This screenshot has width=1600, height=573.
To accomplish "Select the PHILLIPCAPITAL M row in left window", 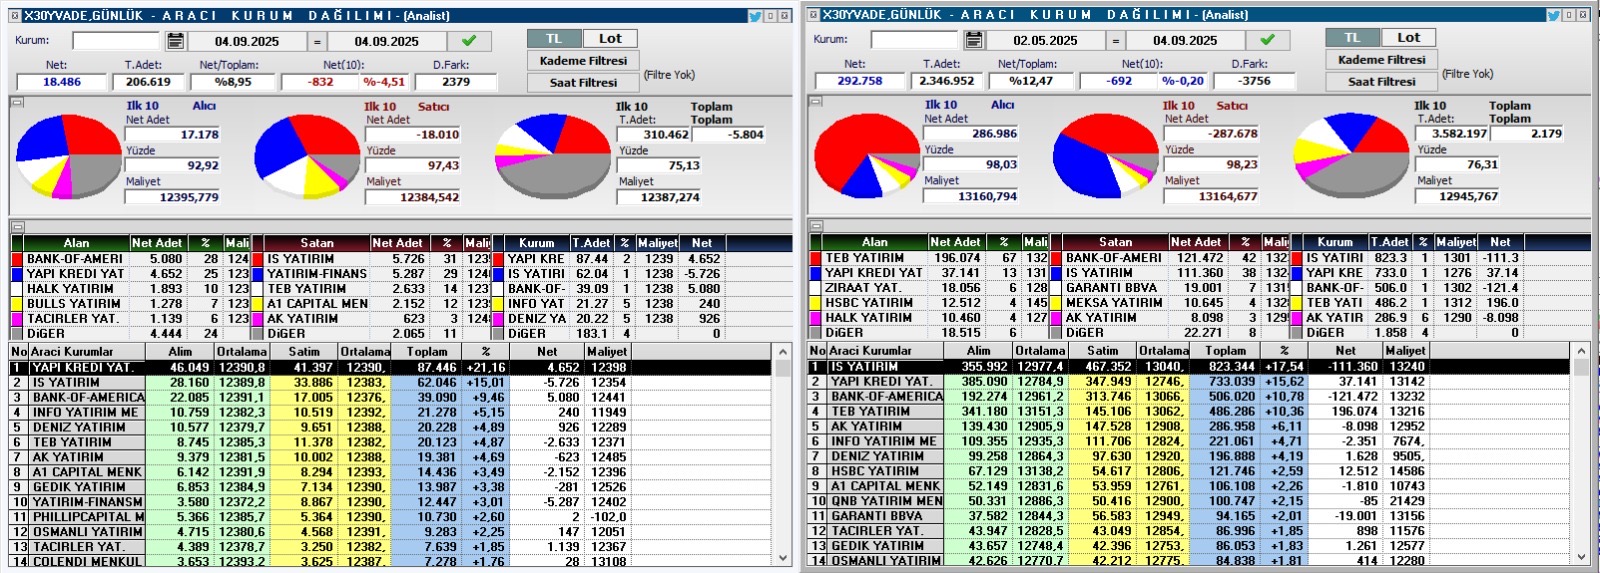I will (x=391, y=517).
